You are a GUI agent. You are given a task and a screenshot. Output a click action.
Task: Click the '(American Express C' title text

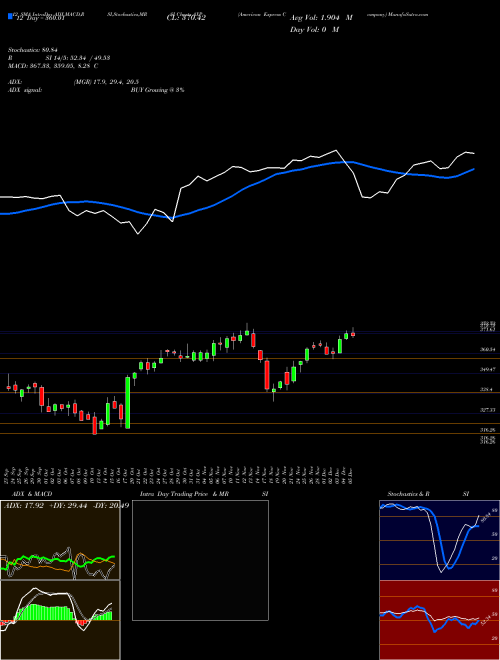(x=262, y=14)
